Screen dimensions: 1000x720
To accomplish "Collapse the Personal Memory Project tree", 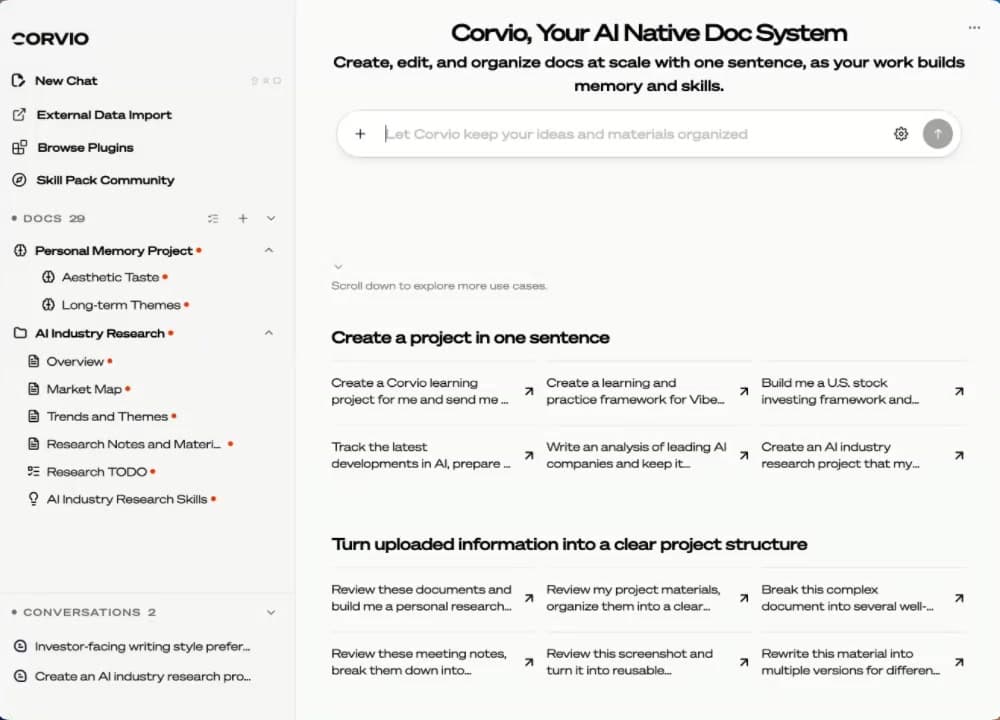I will click(269, 250).
